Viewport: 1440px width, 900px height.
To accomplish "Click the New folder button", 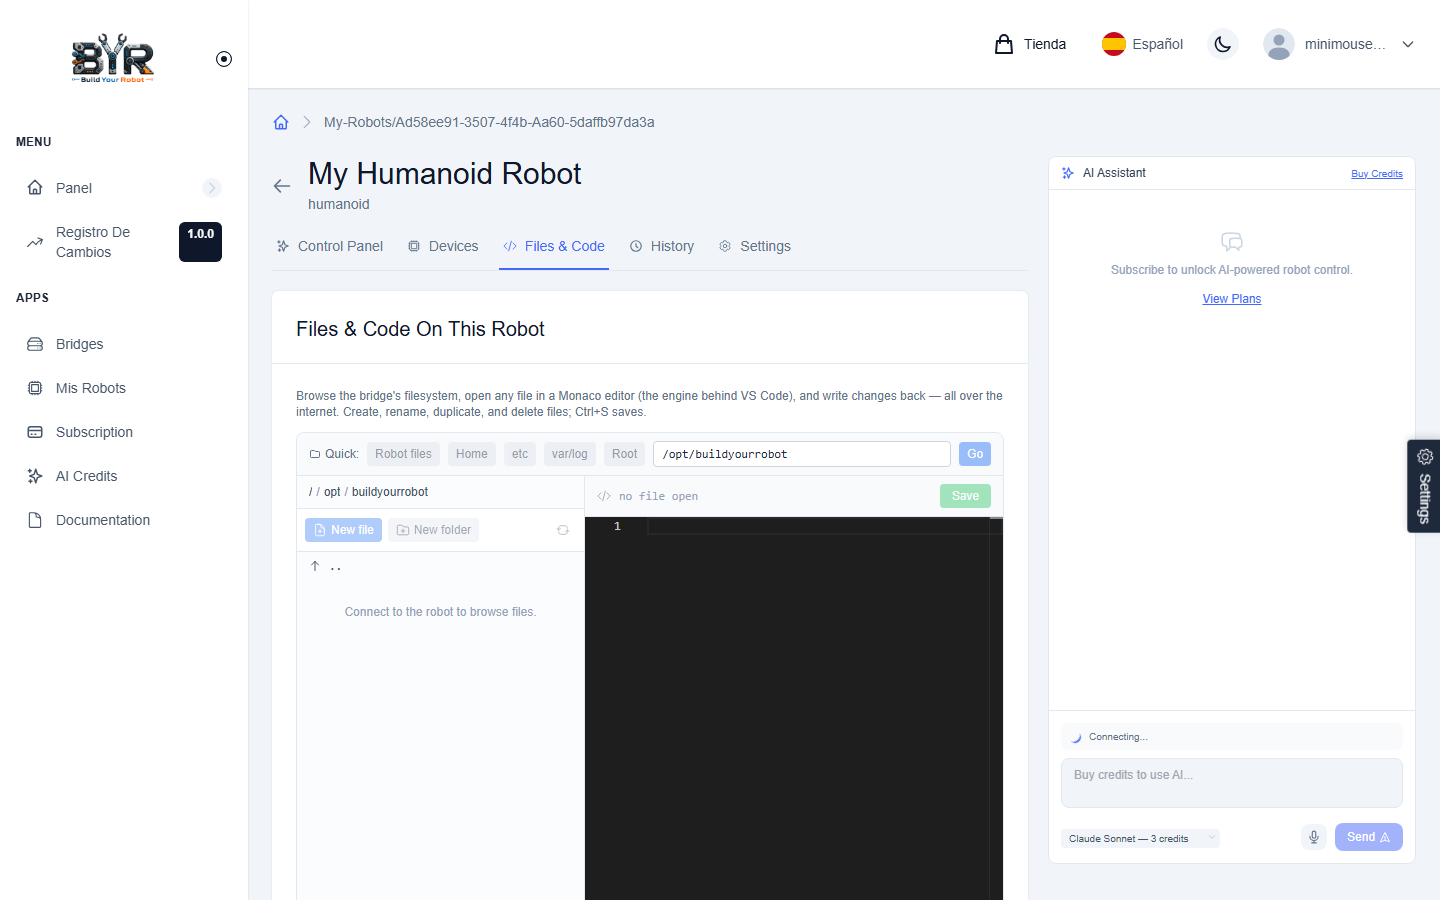I will pyautogui.click(x=433, y=530).
